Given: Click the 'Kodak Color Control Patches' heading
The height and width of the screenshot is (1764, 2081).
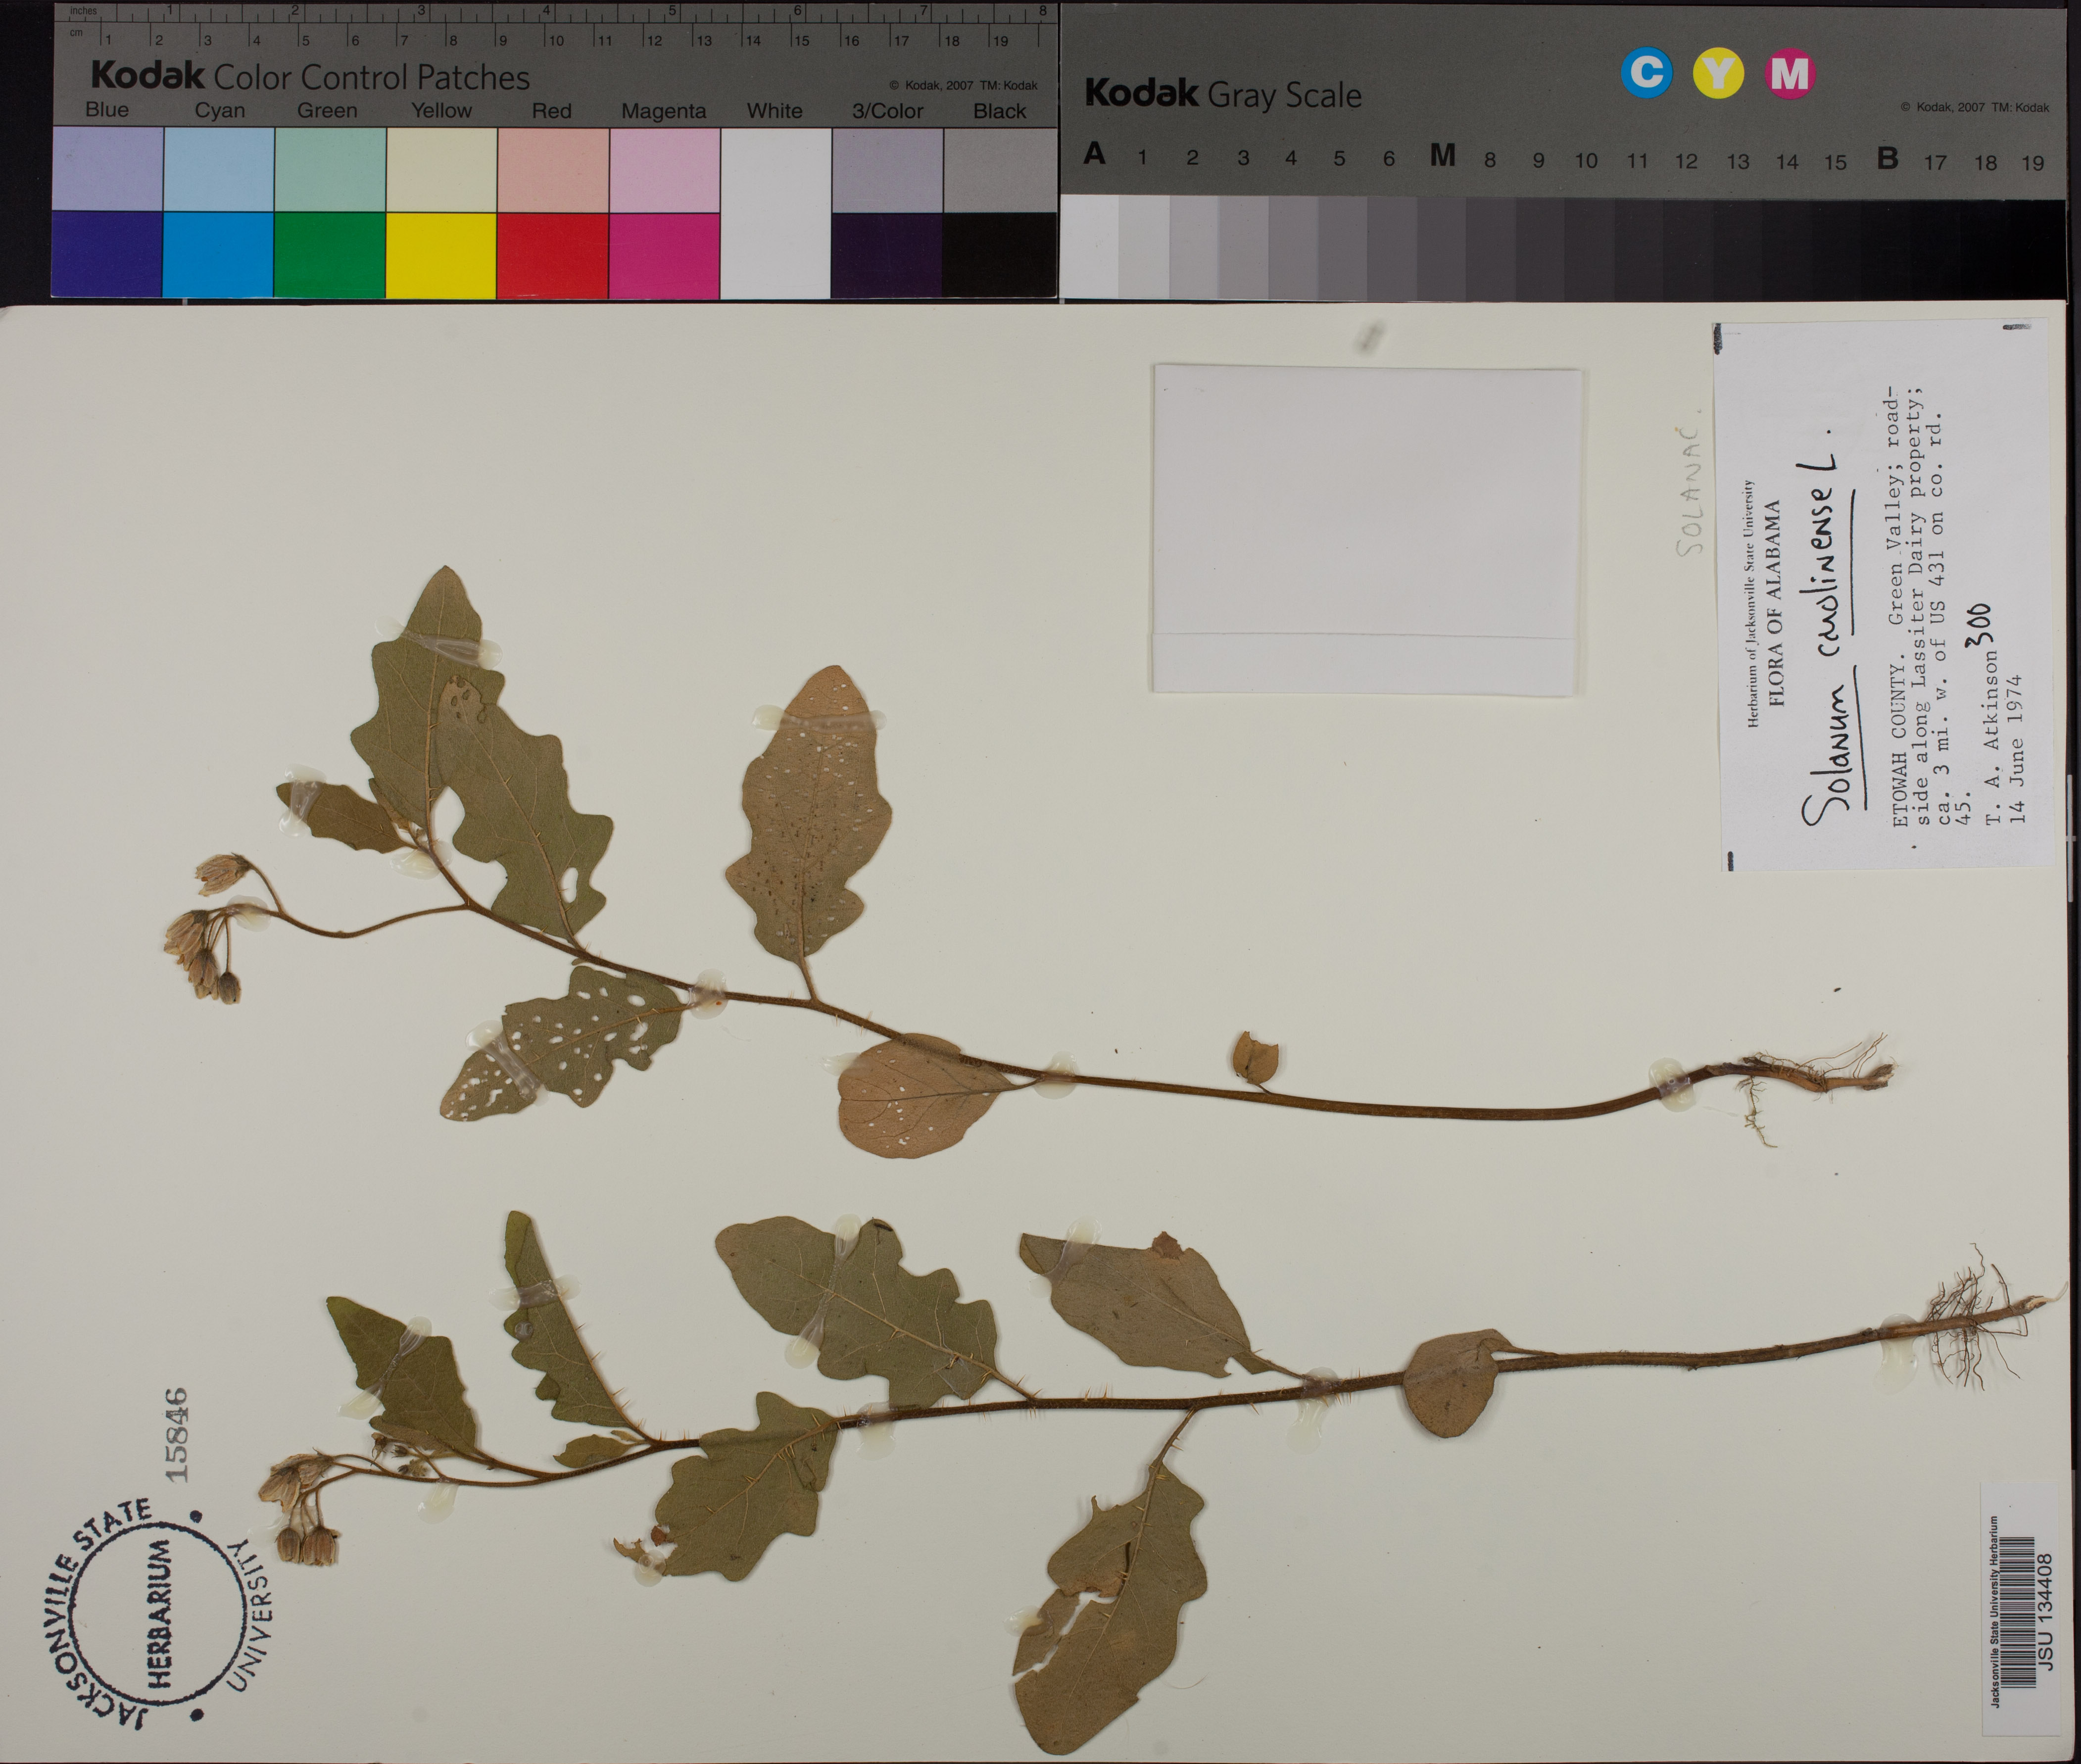Looking at the screenshot, I should click(x=310, y=77).
